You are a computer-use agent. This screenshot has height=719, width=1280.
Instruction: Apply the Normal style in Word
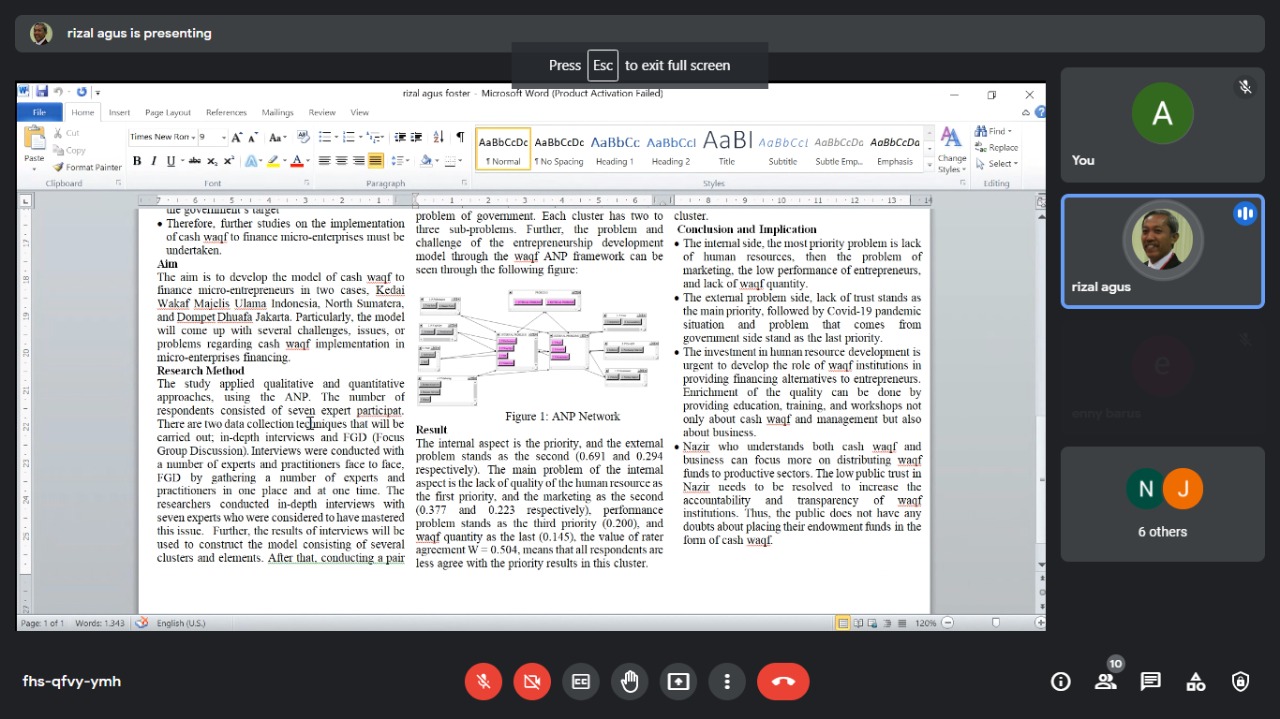[x=503, y=149]
